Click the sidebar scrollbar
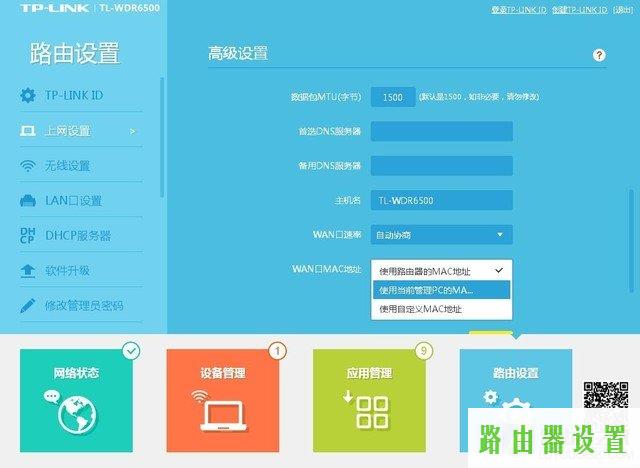The image size is (640, 468). tap(162, 138)
